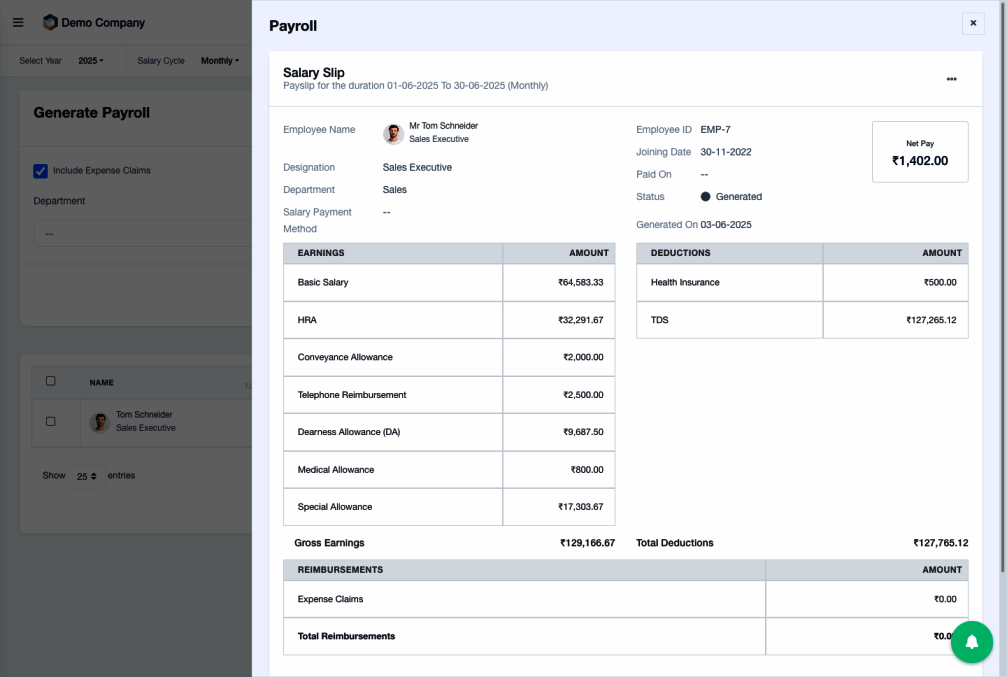Tick the select-all checkbox in the table header

51,381
